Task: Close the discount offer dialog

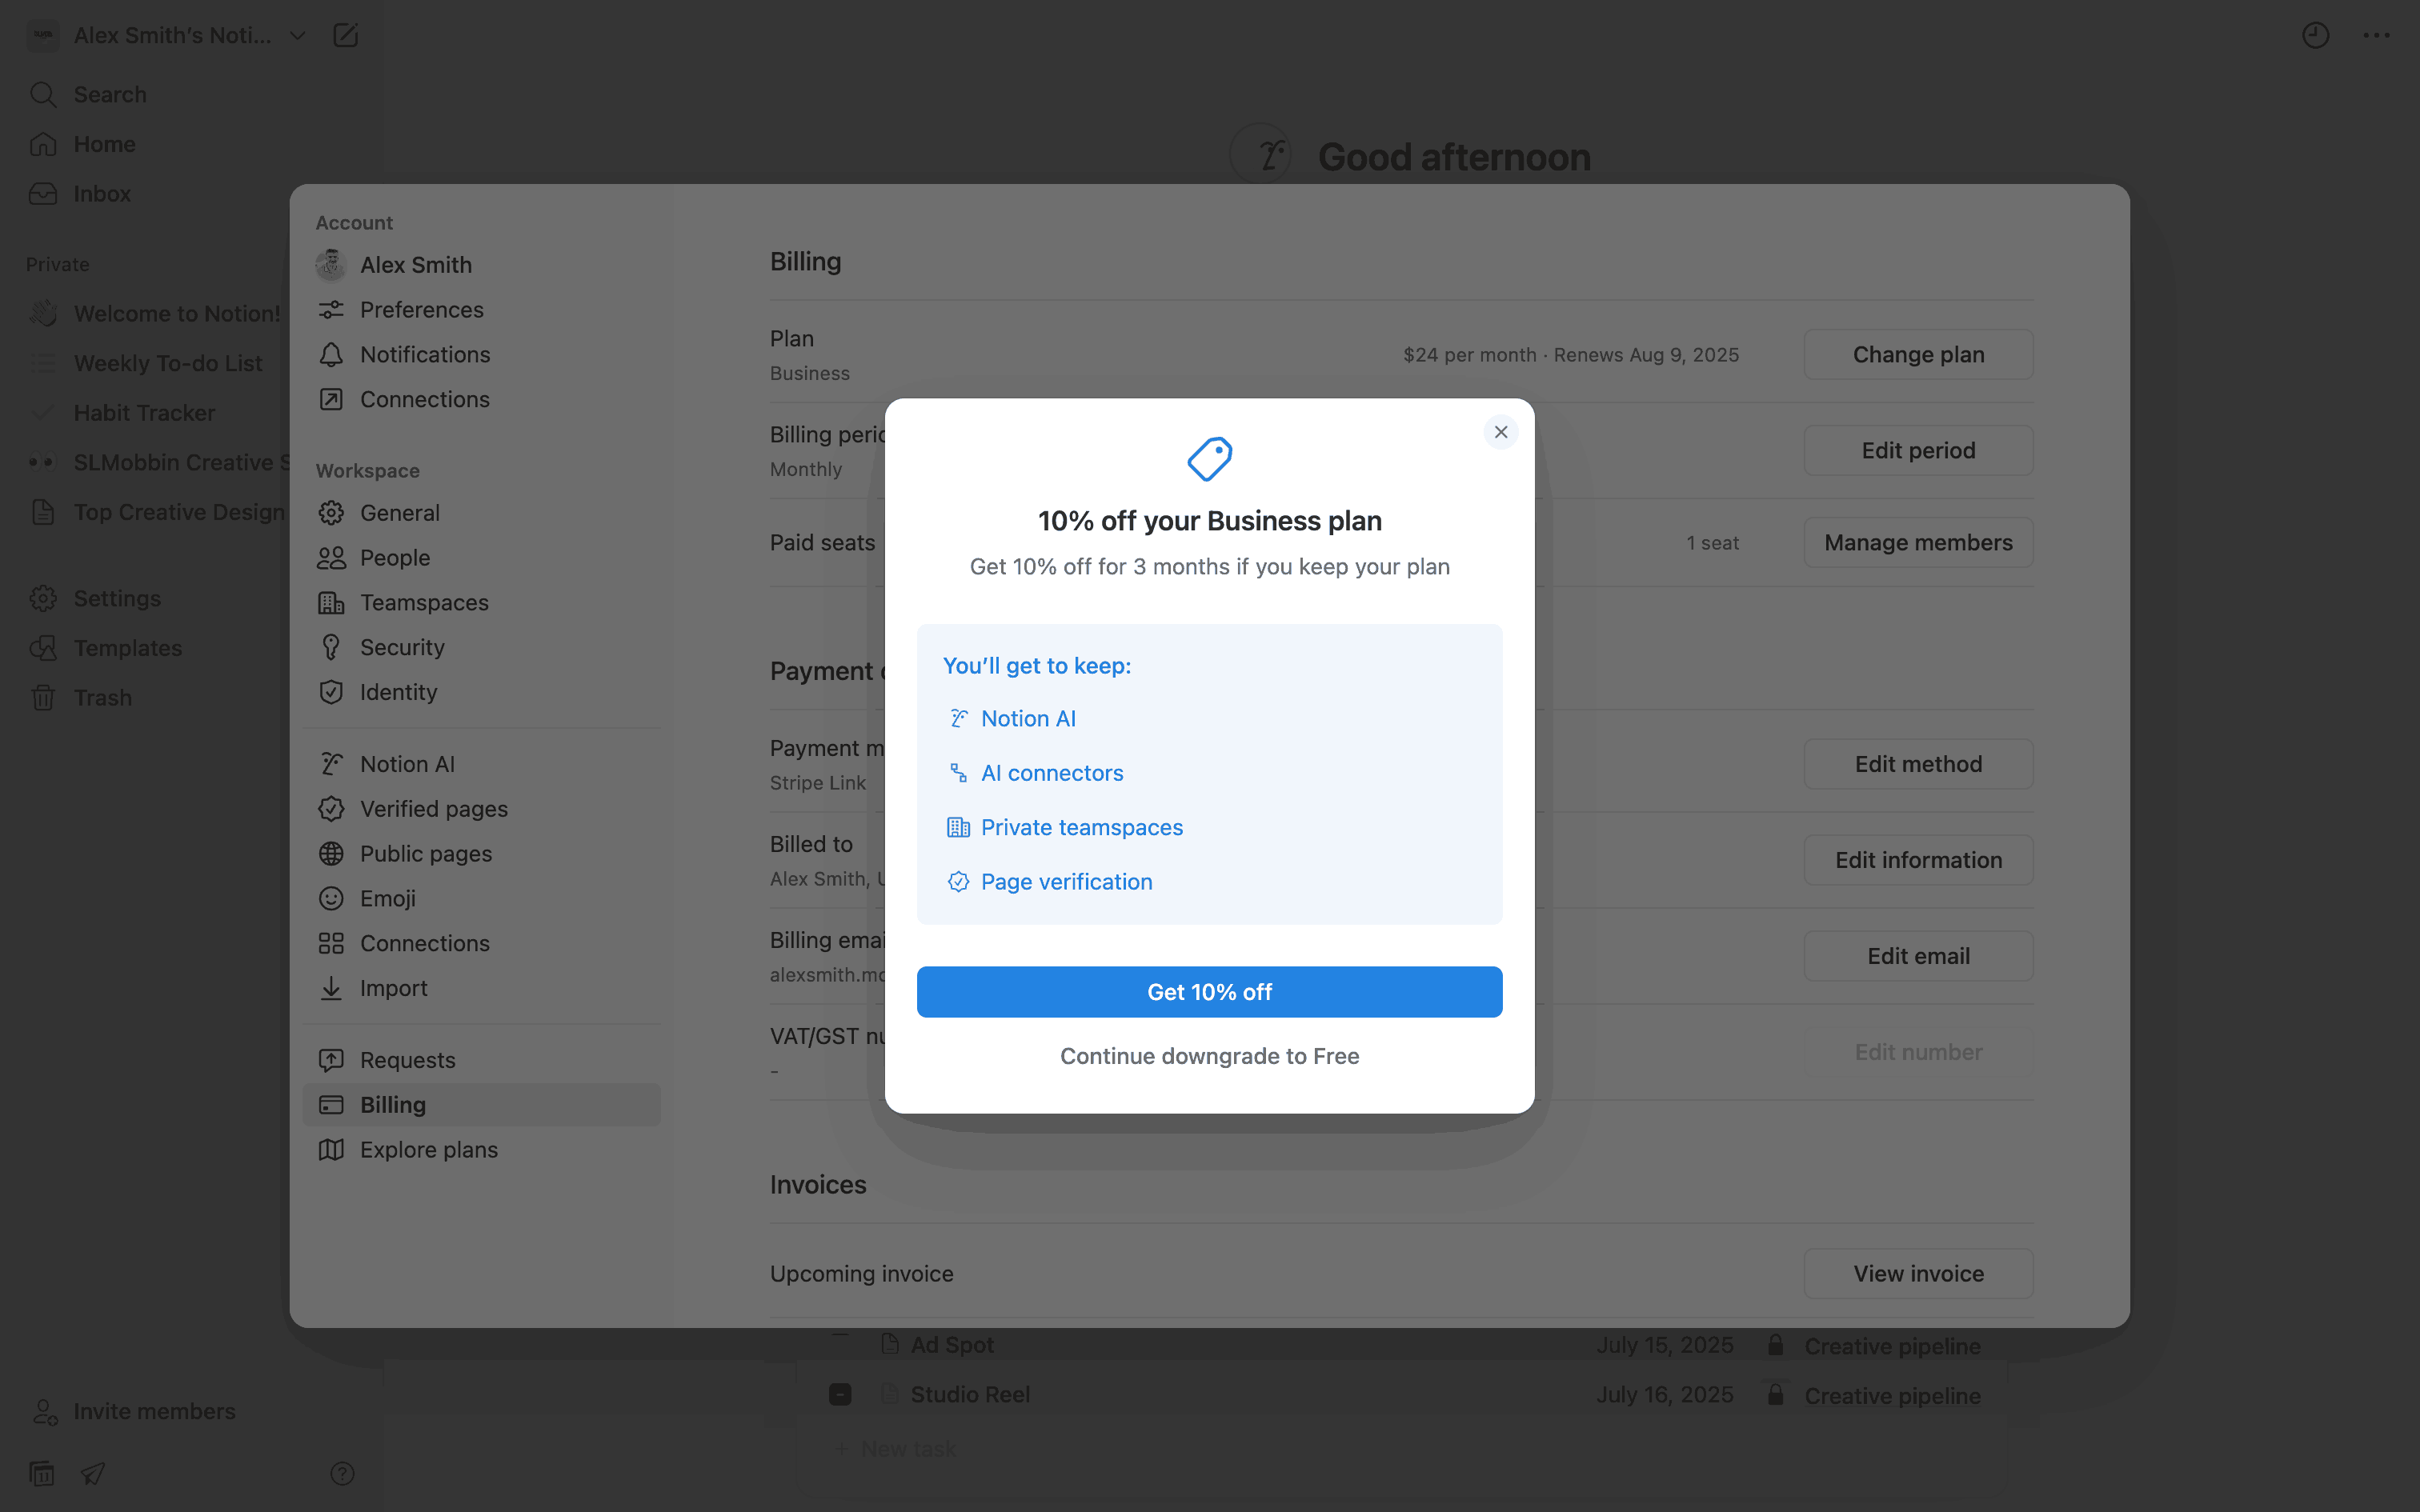Action: click(1500, 432)
